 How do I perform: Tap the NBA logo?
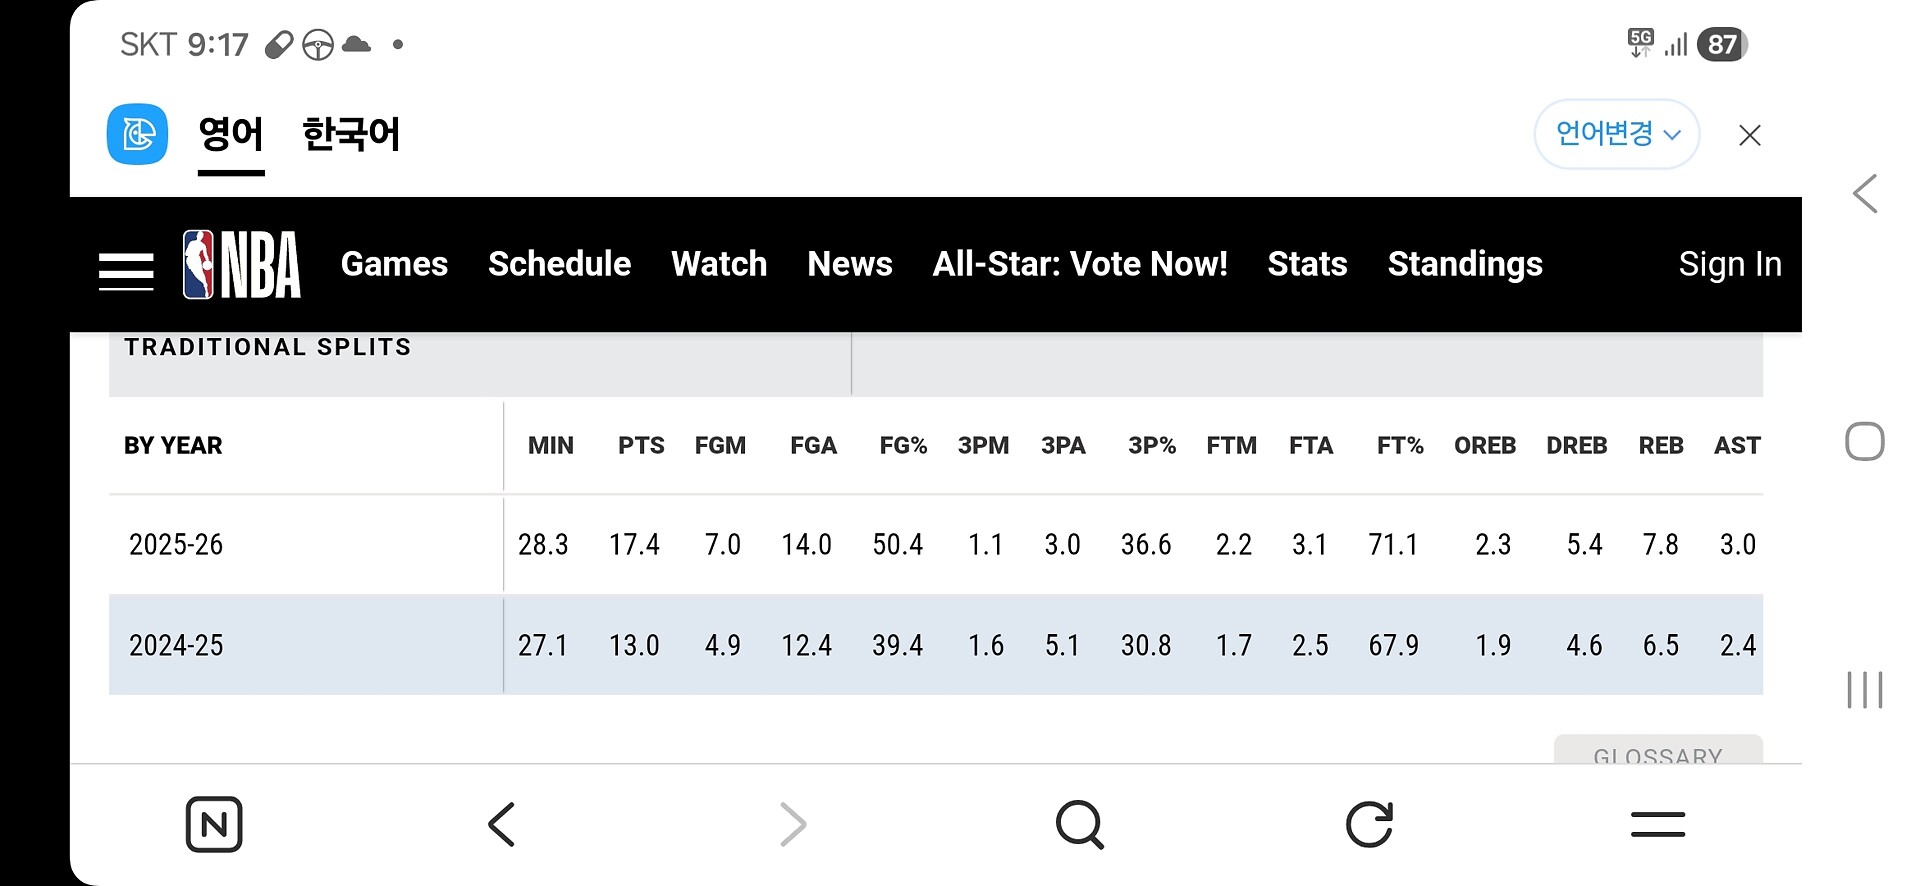tap(241, 265)
